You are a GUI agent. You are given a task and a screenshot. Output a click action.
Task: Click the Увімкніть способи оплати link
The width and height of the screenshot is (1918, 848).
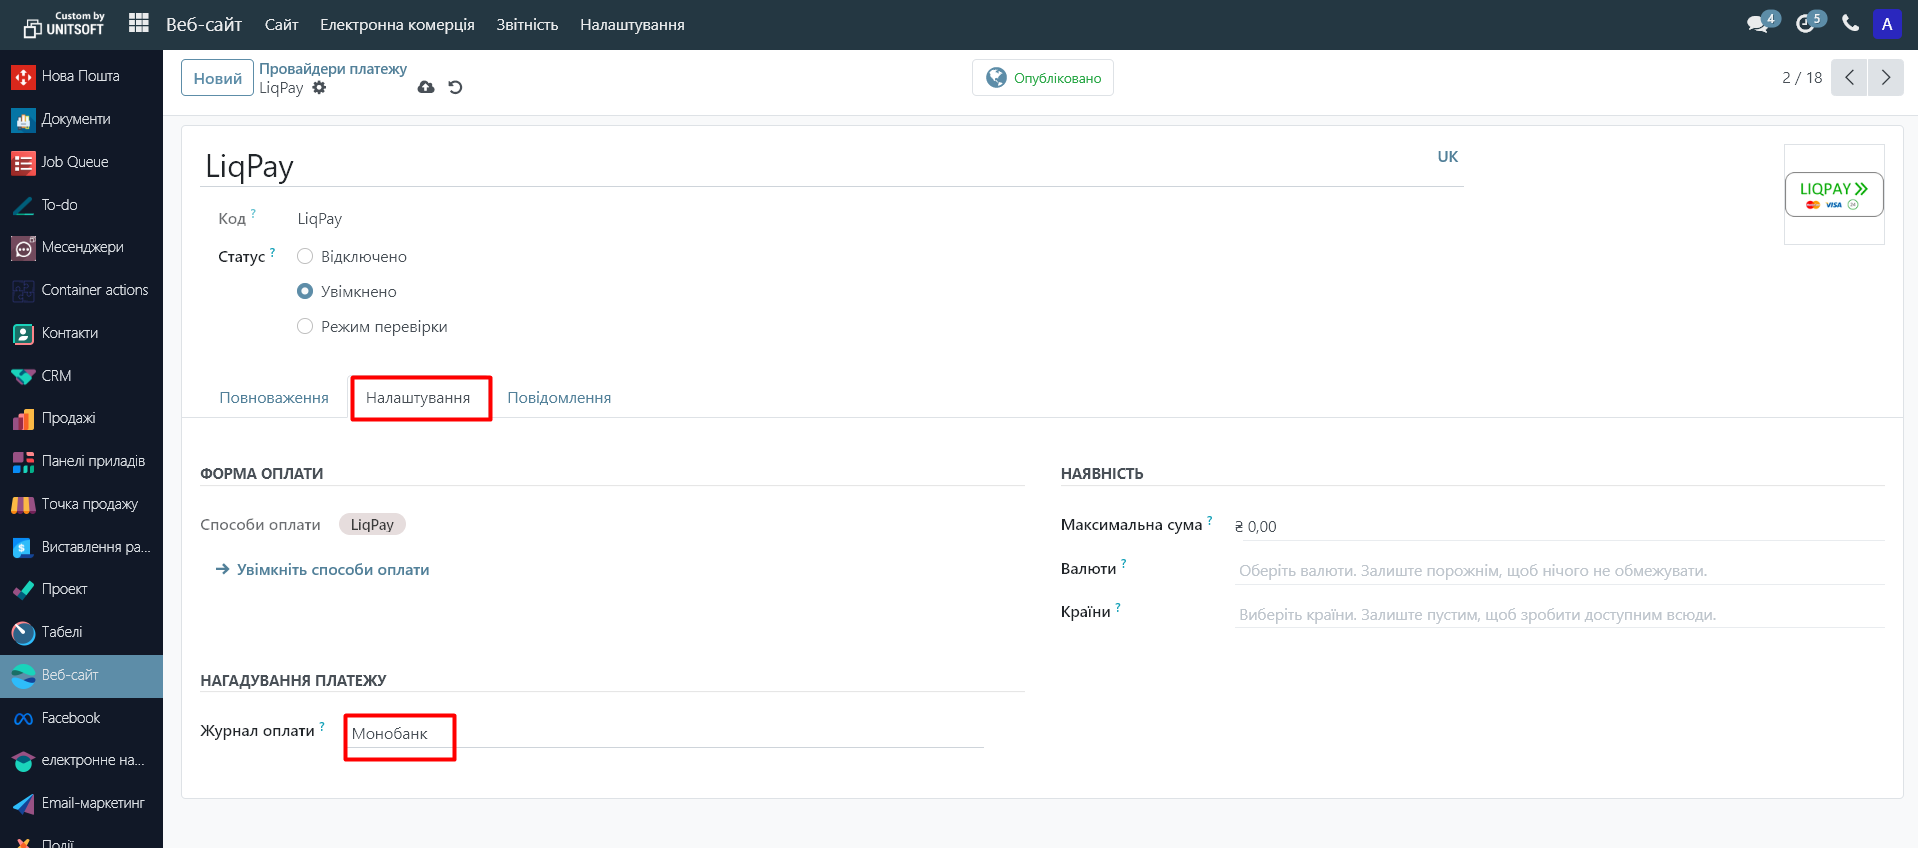332,570
